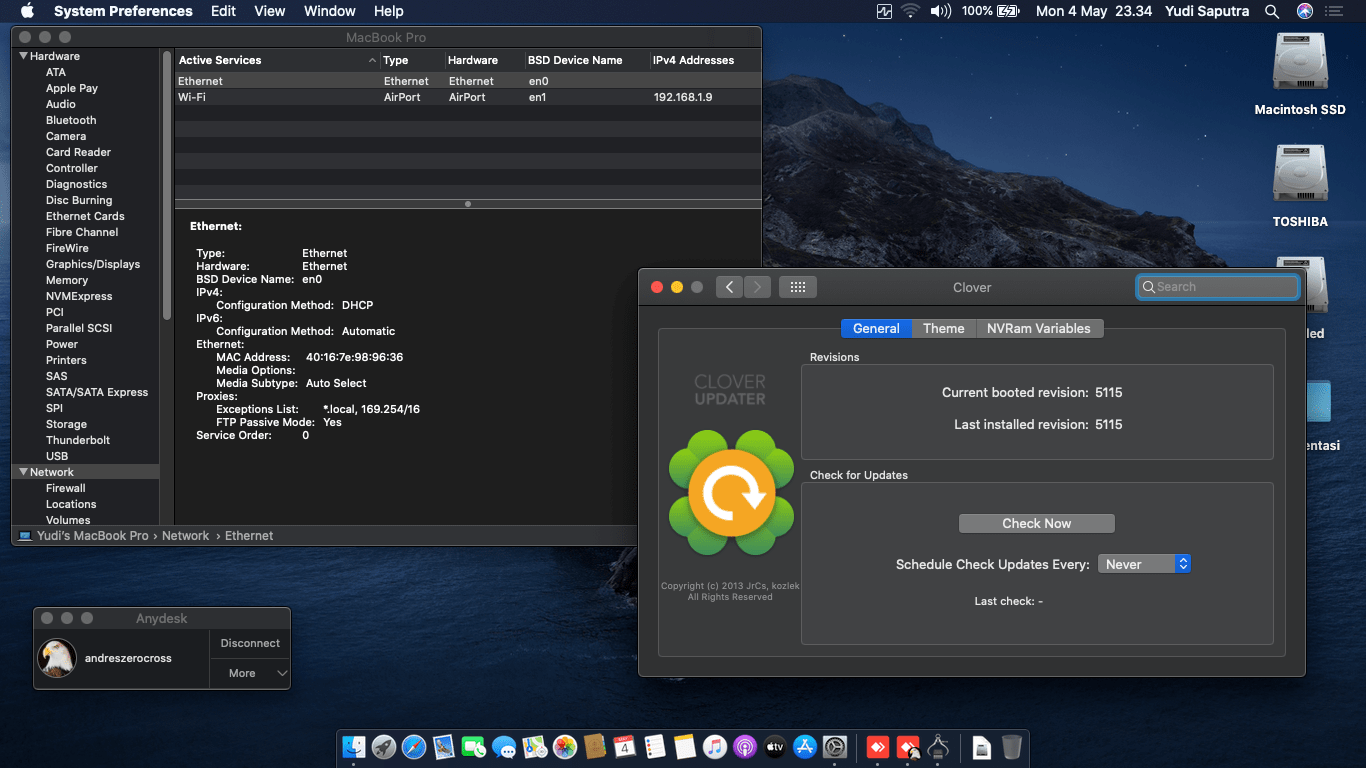This screenshot has height=768, width=1366.
Task: Switch to the Theme tab in Clover
Action: click(944, 328)
